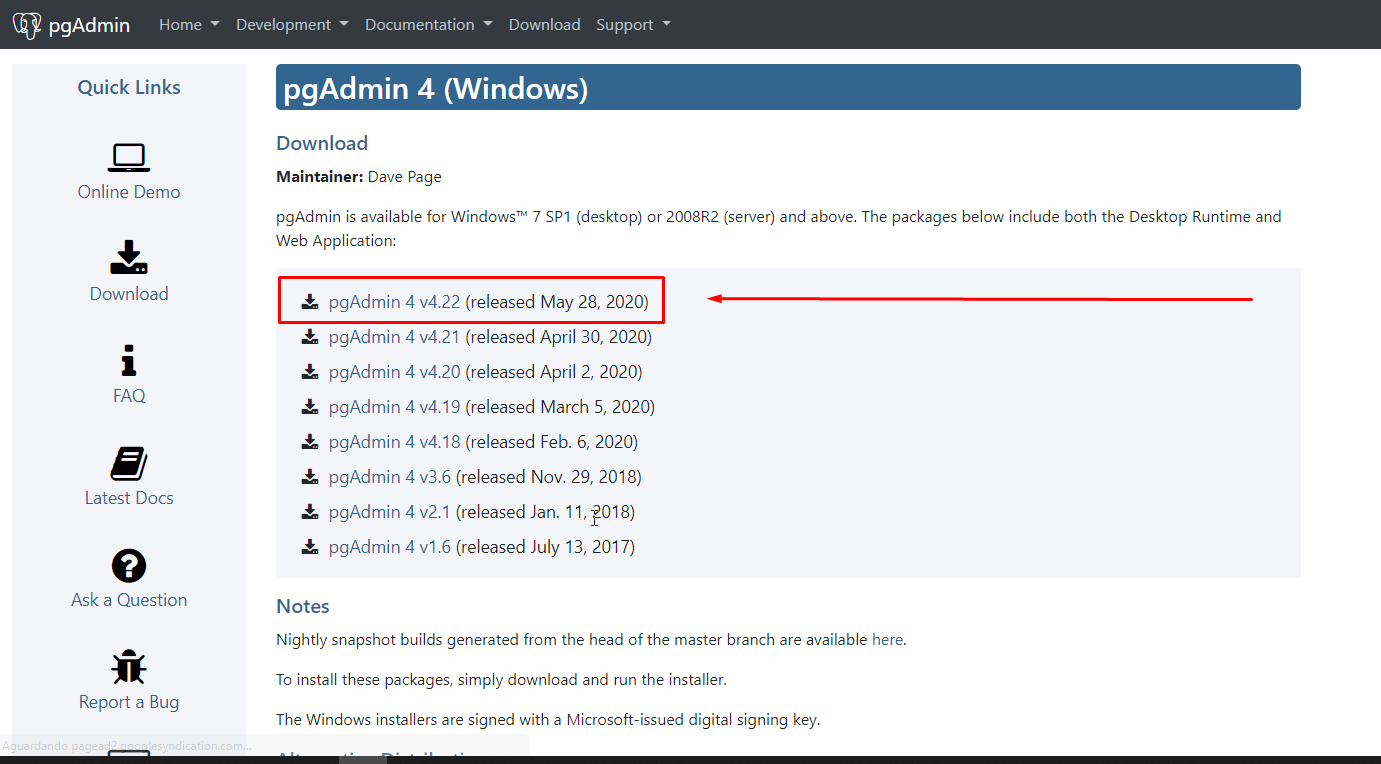Click the Online Demo laptop icon

tap(128, 158)
